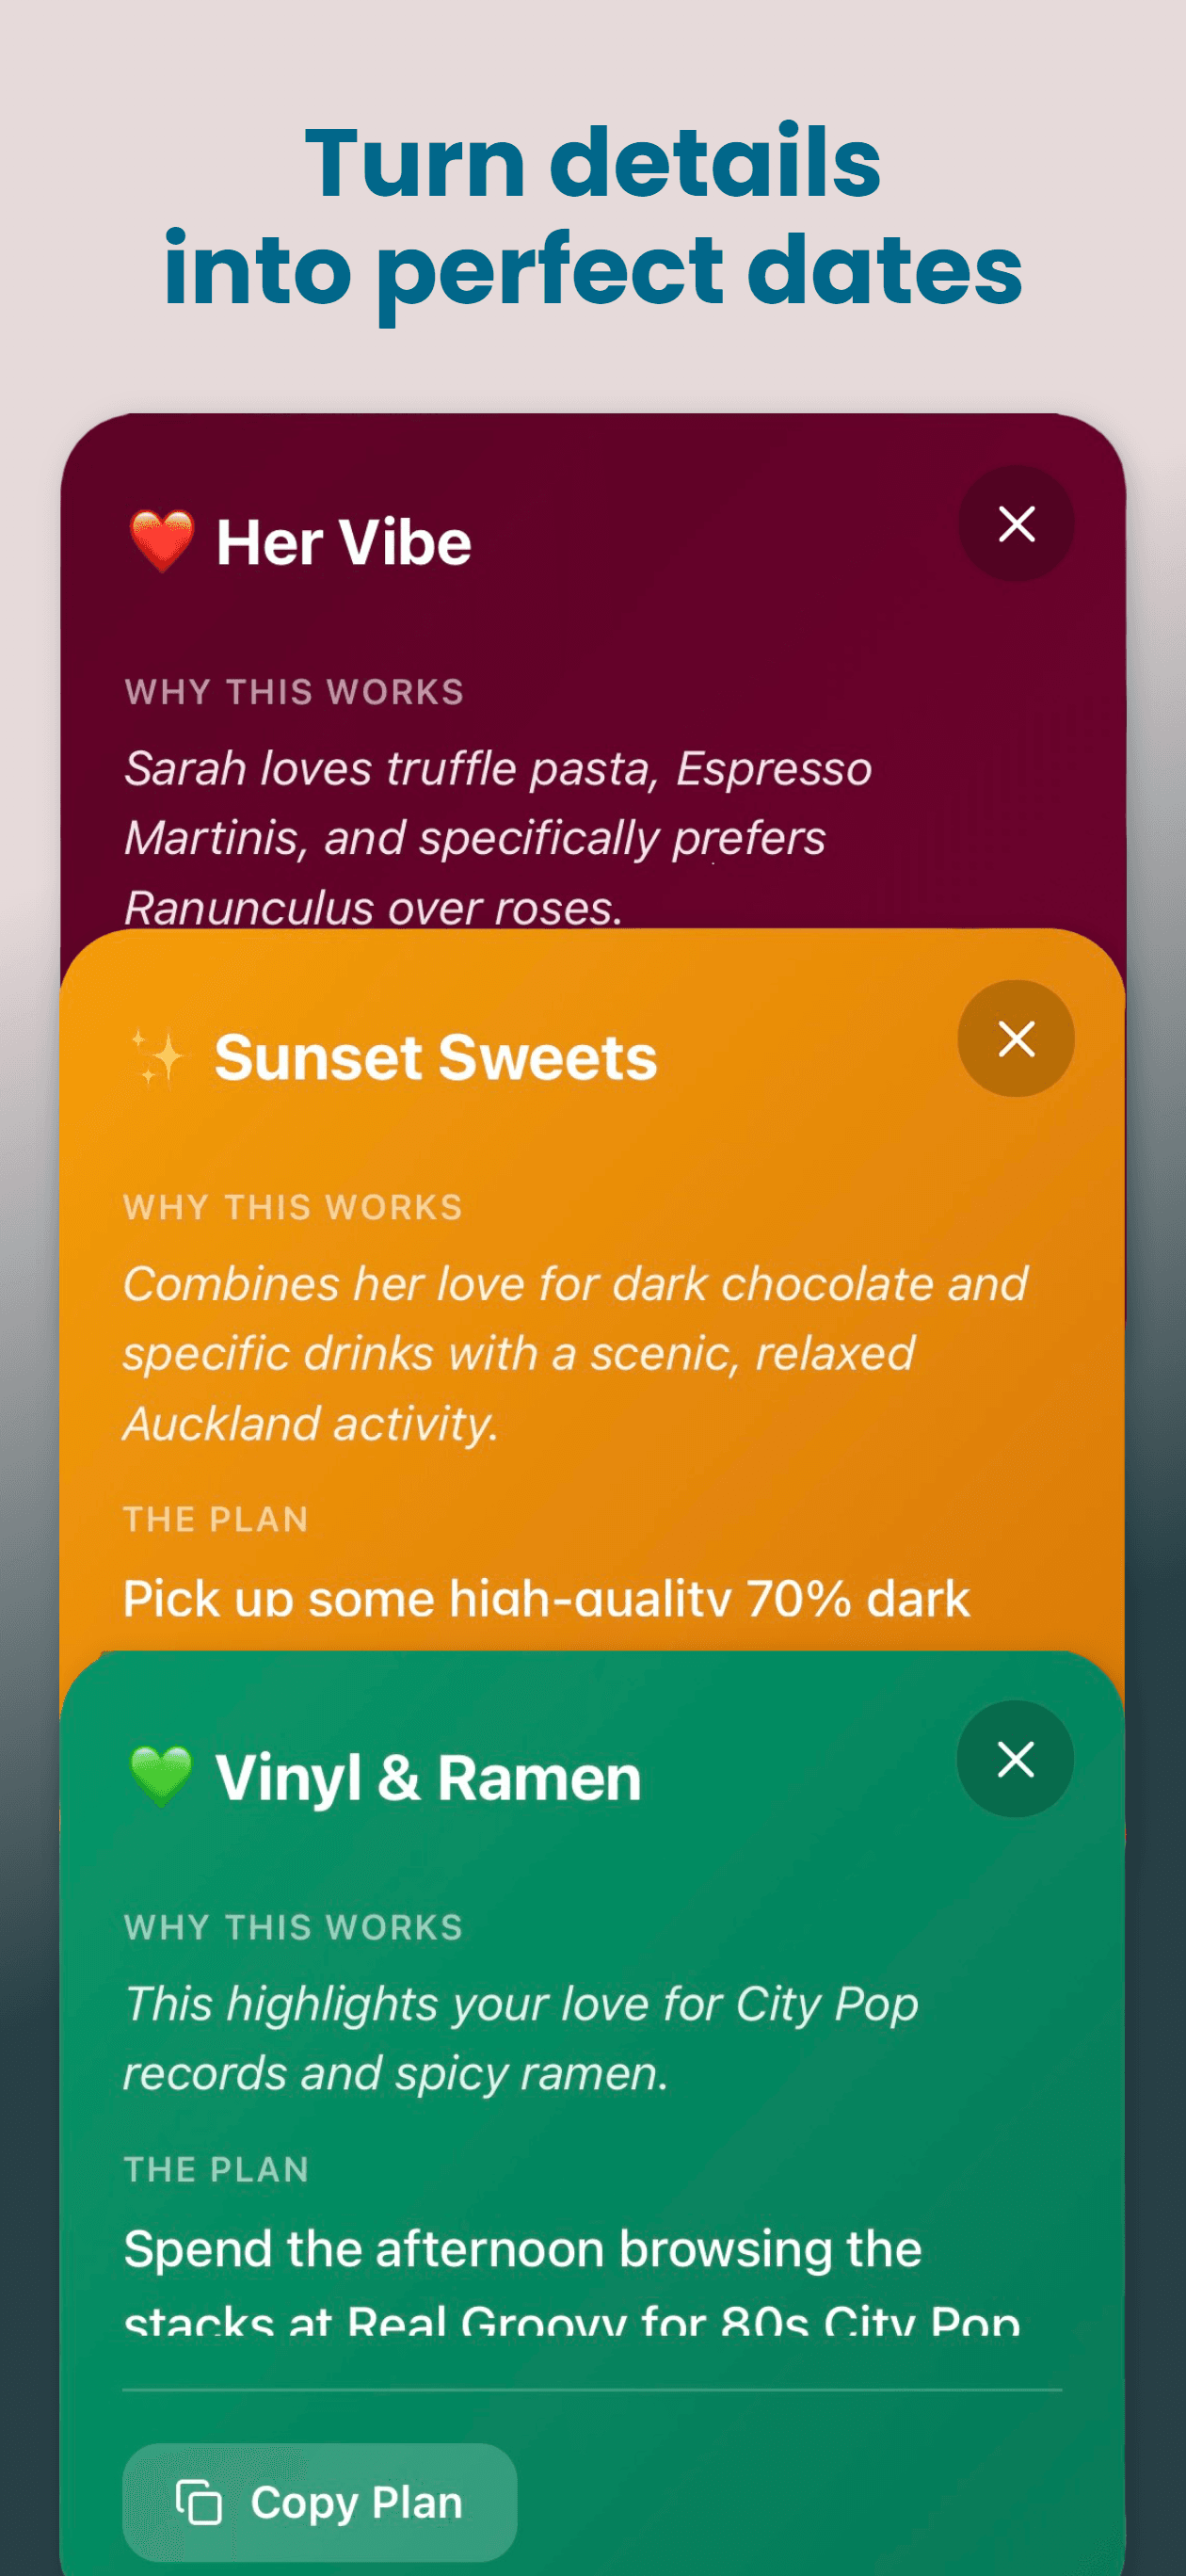This screenshot has height=2576, width=1186.
Task: Click the divider above Copy Plan
Action: click(593, 2387)
